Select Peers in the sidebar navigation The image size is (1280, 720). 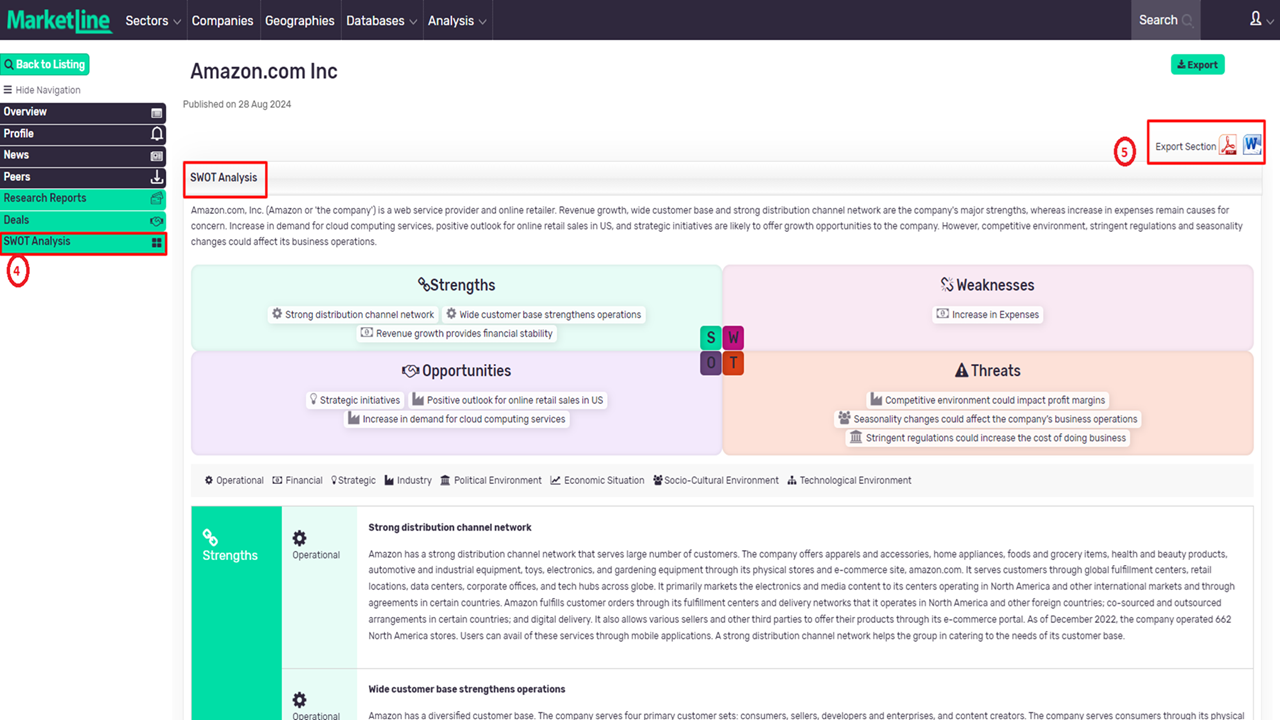(83, 177)
